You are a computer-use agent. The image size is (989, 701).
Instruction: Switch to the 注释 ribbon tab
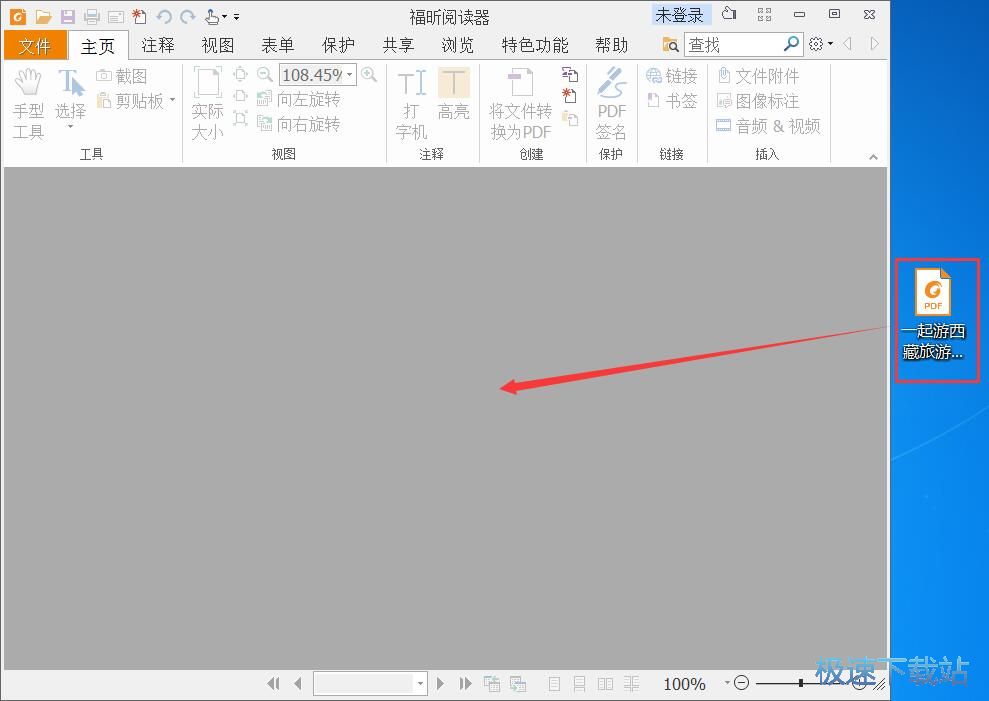(157, 44)
